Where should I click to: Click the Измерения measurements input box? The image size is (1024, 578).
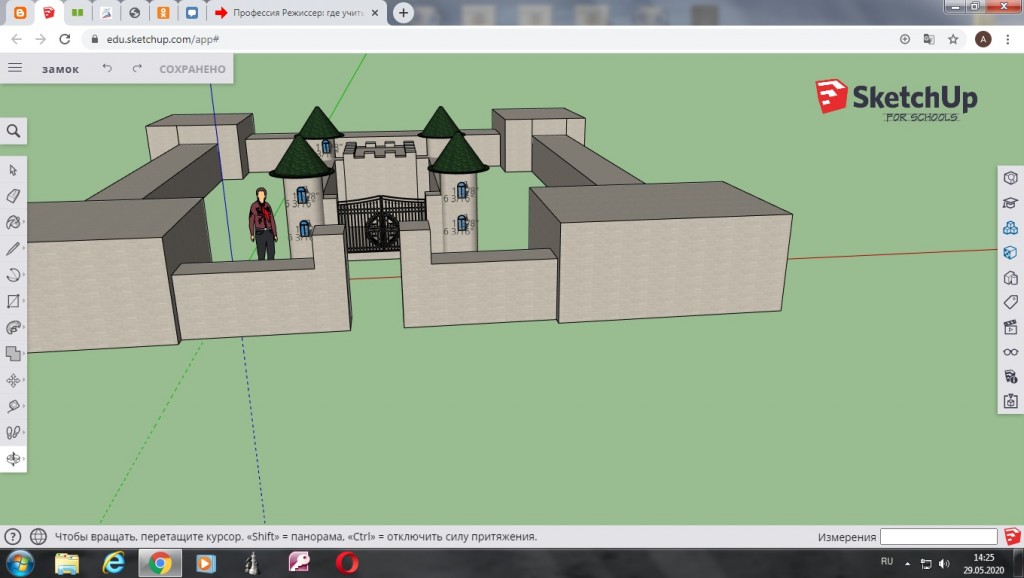point(938,537)
